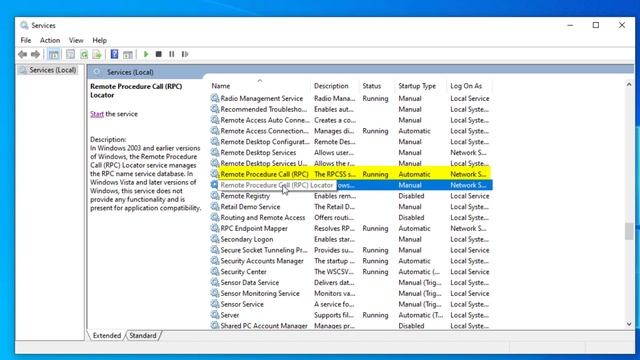Click the gear icon of Sensor Data Service
The image size is (640, 360).
coord(215,282)
